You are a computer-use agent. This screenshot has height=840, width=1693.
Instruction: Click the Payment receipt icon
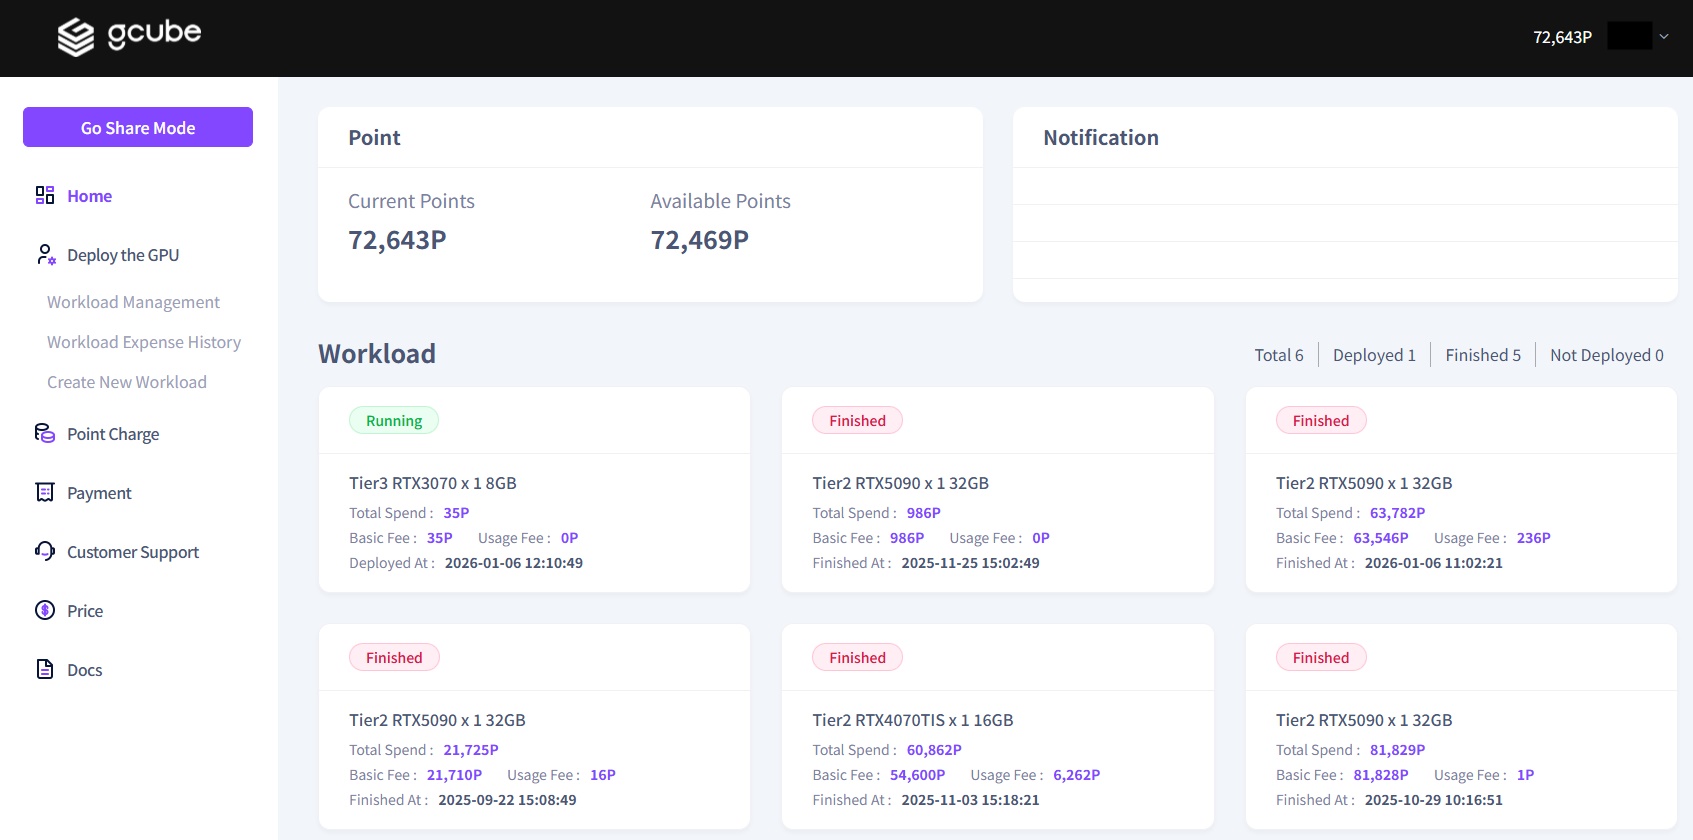[x=45, y=492]
